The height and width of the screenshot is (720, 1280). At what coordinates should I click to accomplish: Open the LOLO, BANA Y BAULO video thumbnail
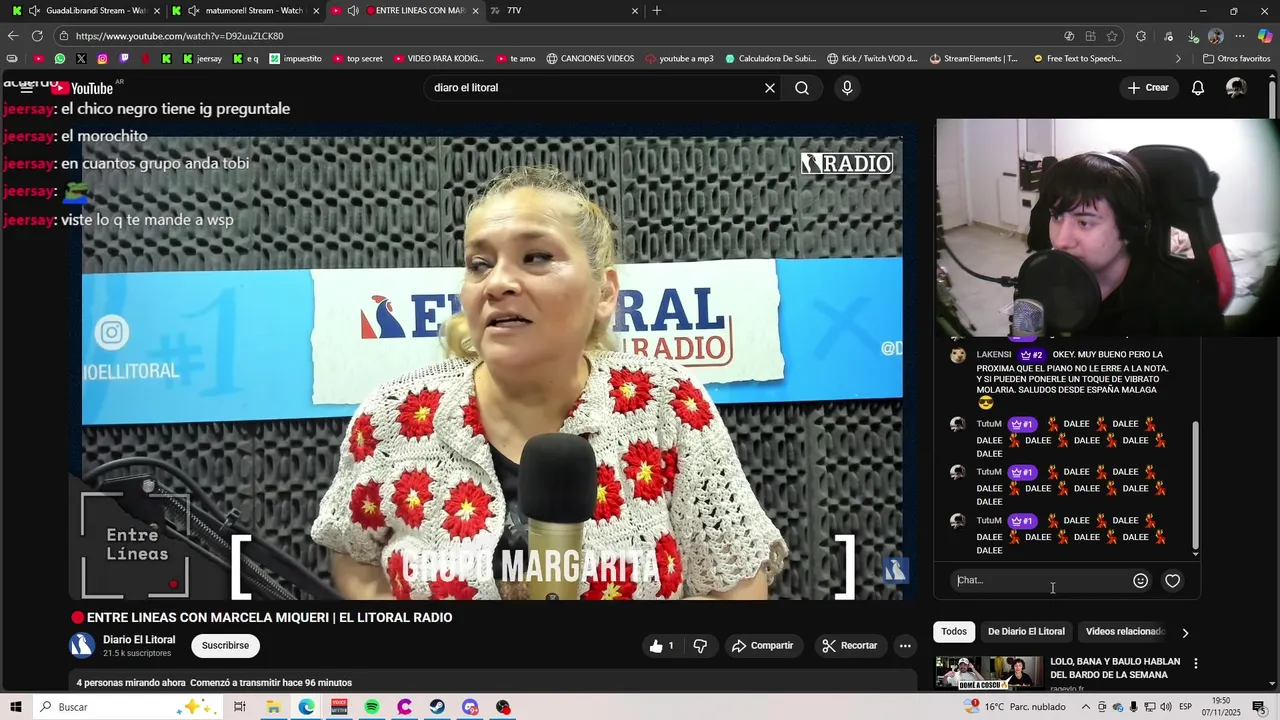point(989,673)
